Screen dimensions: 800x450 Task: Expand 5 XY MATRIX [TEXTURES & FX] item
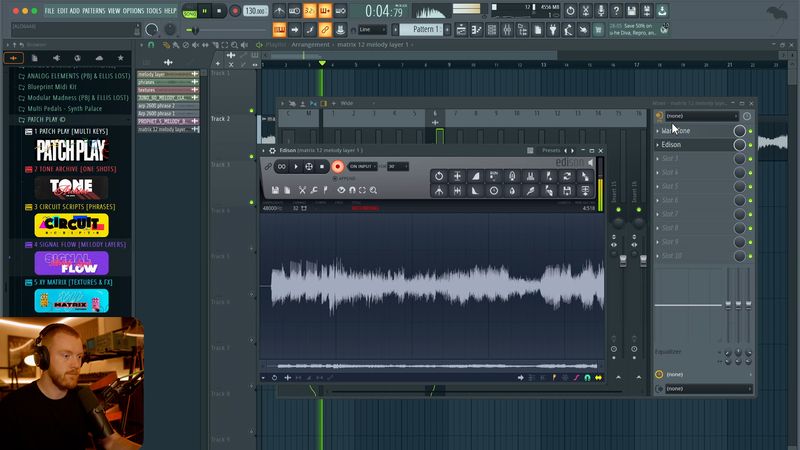69,282
